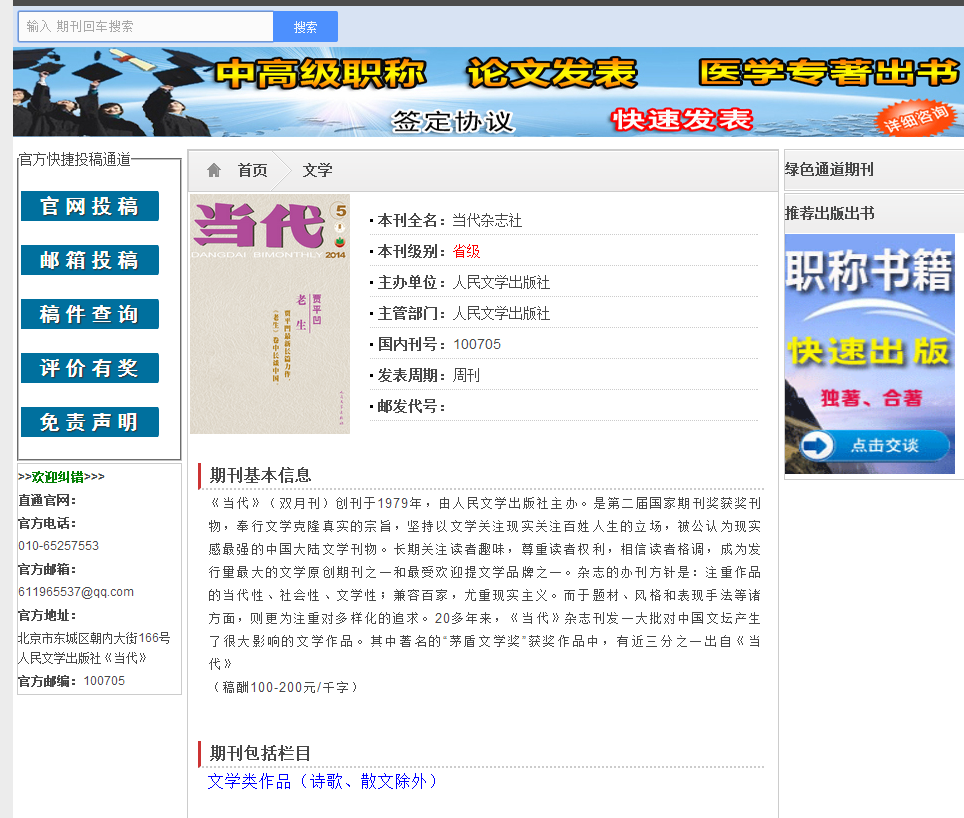Open the 绿色通道期刊 sidebar heading
The image size is (964, 818).
click(x=829, y=170)
